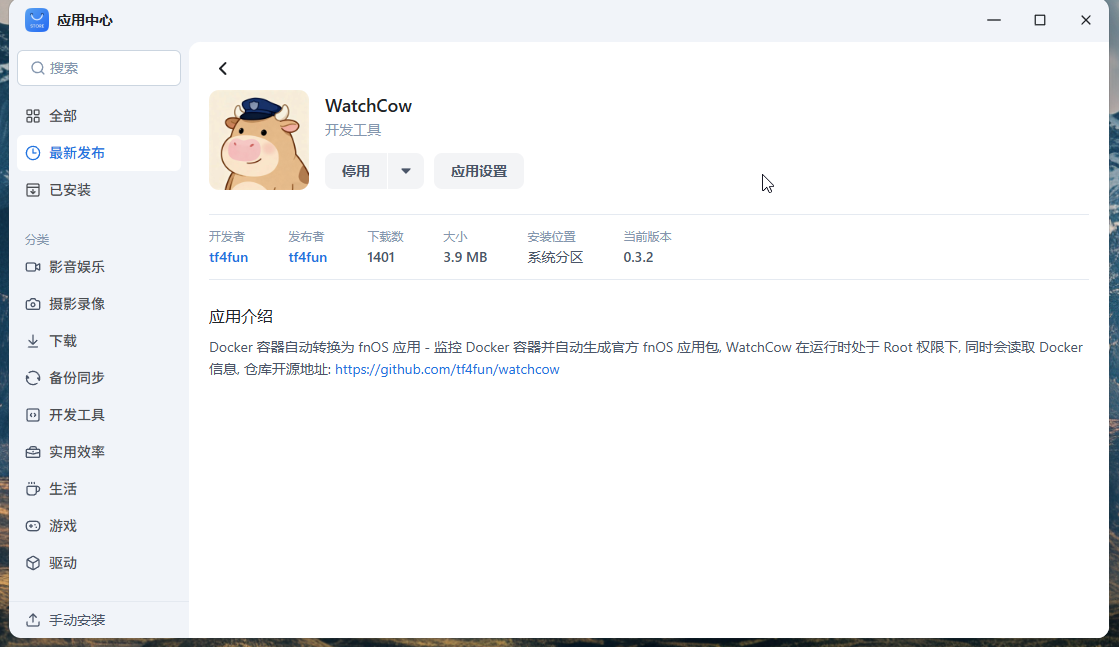Viewport: 1119px width, 647px height.
Task: Click the search magnifier icon
Action: coord(38,68)
